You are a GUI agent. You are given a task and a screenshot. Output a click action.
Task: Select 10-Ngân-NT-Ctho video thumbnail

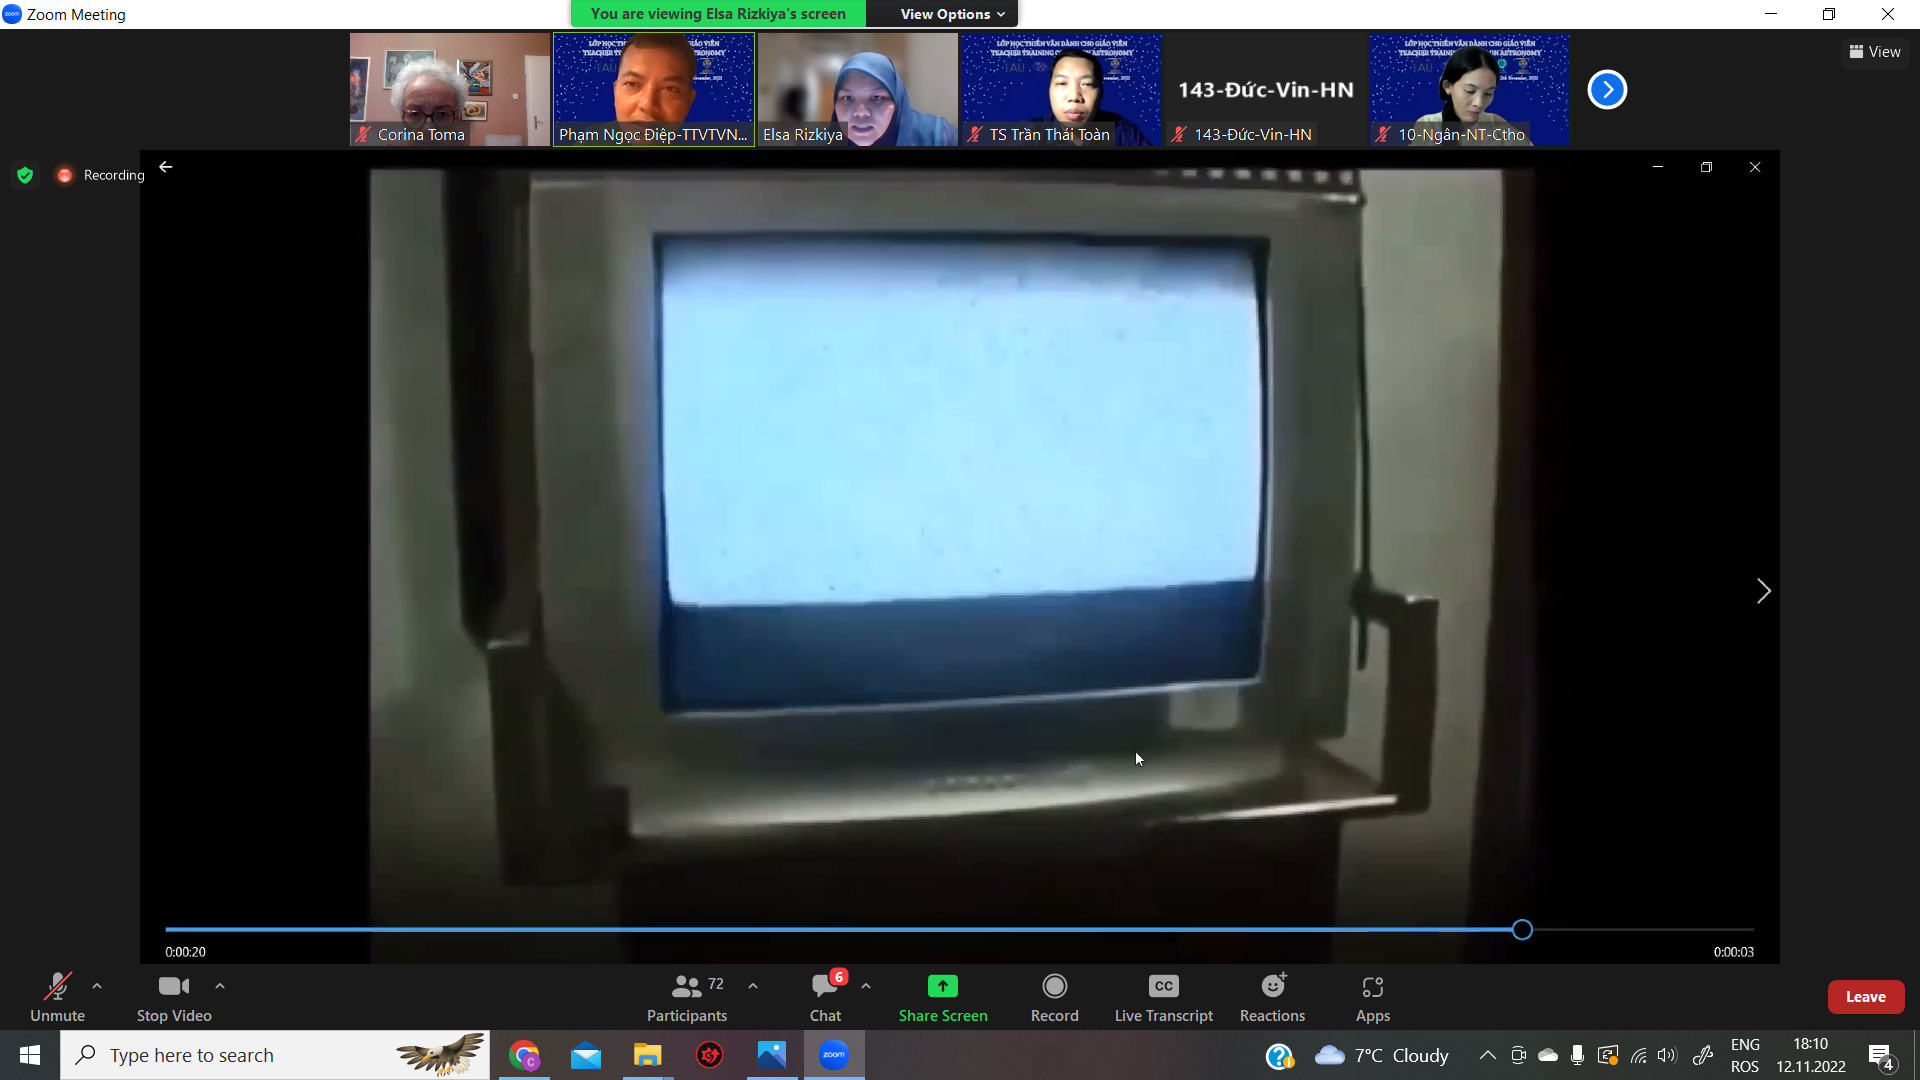(1470, 90)
